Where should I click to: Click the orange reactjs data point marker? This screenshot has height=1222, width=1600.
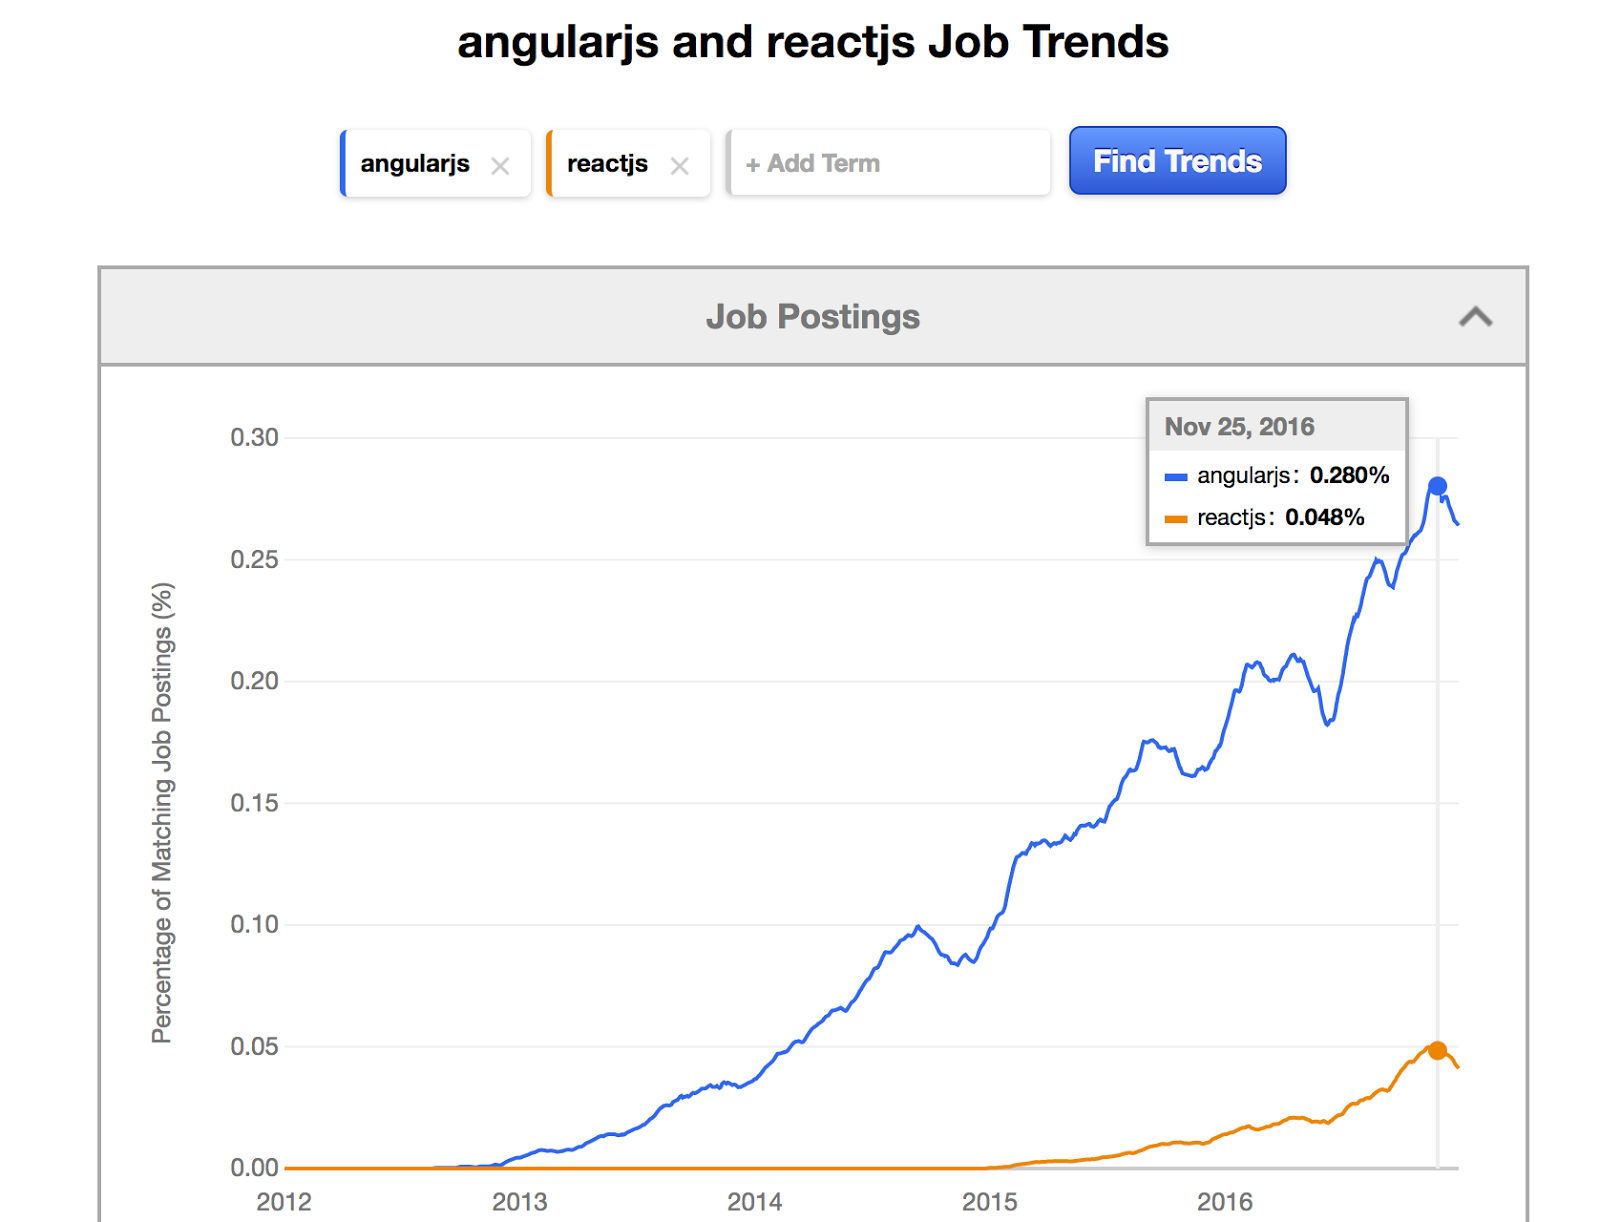pos(1437,1050)
